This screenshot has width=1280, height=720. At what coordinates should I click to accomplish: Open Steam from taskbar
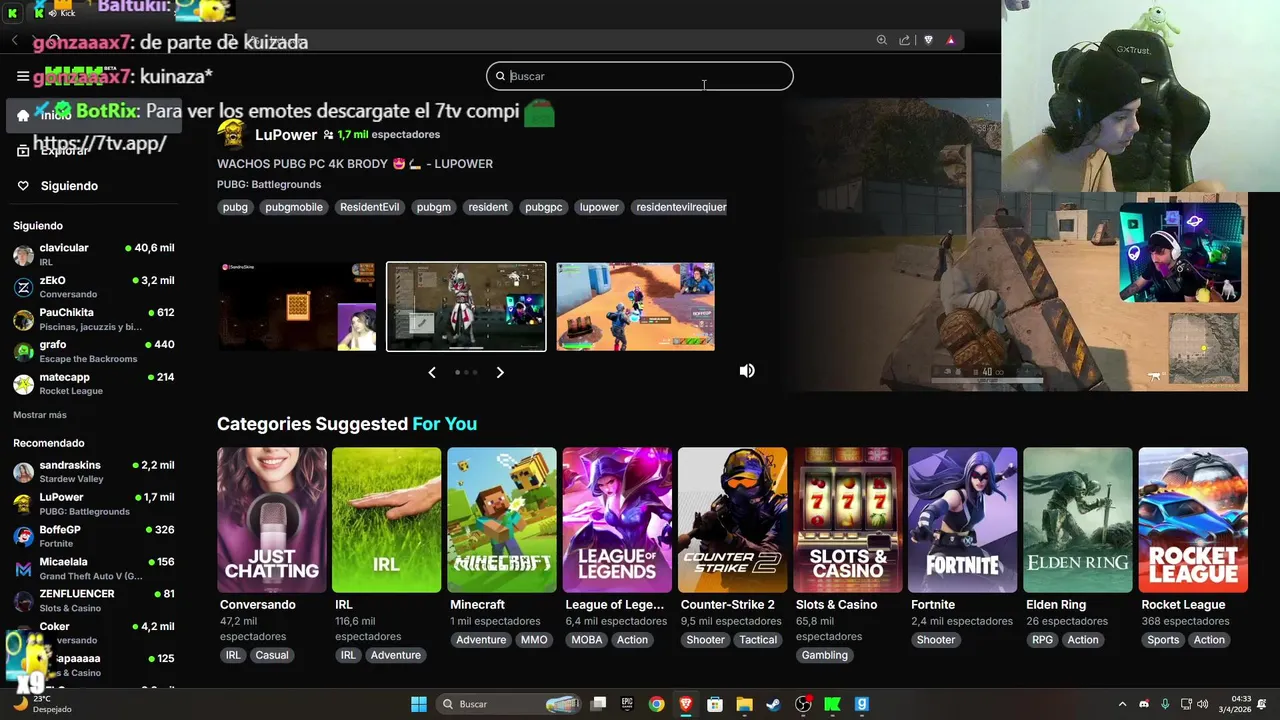click(x=773, y=704)
